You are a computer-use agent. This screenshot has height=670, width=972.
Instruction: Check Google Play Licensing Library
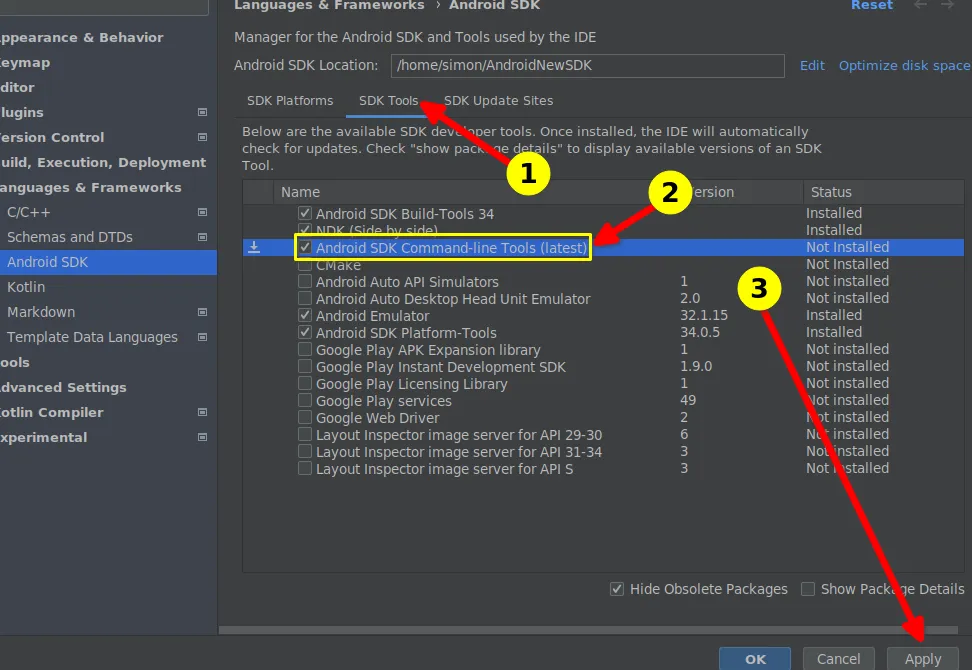click(304, 384)
